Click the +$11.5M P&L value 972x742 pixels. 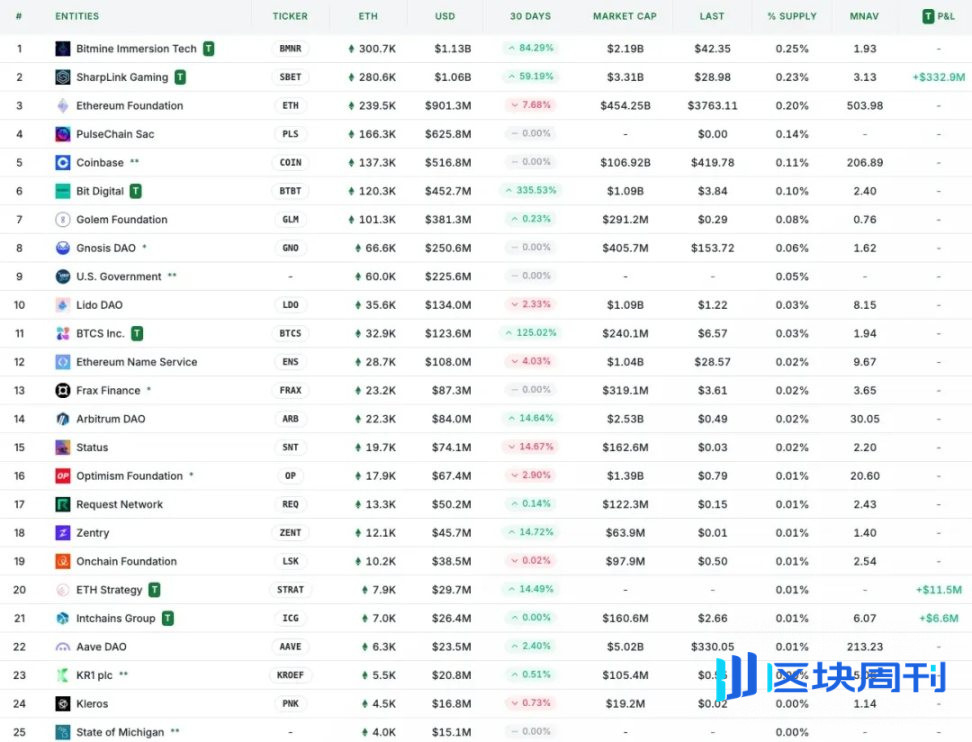tap(939, 590)
